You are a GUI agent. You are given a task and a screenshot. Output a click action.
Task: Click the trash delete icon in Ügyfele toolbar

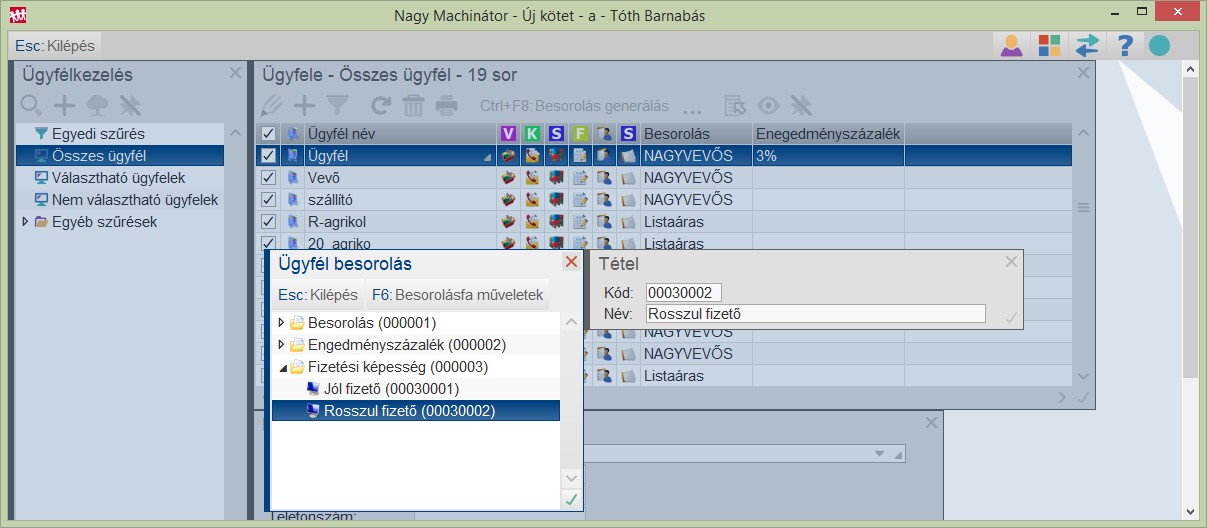click(x=413, y=105)
